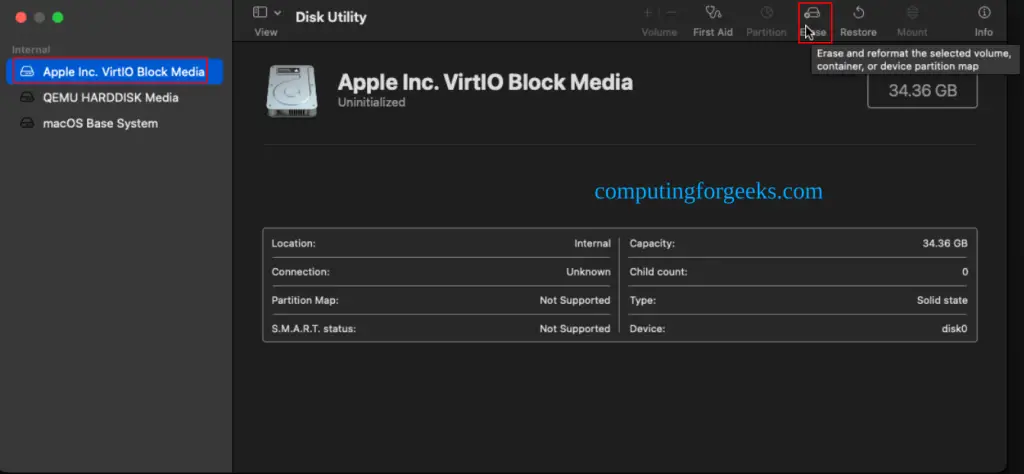Image resolution: width=1024 pixels, height=474 pixels.
Task: Click the Internal section header in sidebar
Action: pyautogui.click(x=31, y=50)
